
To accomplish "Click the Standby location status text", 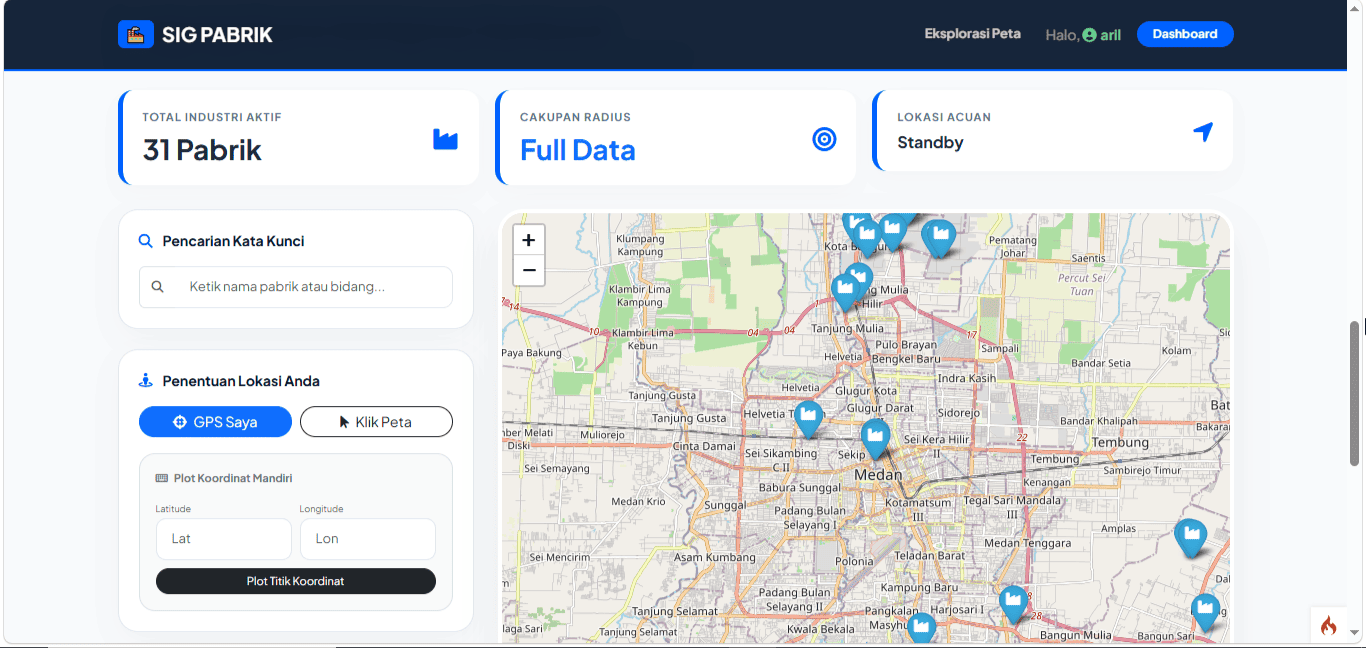I will pyautogui.click(x=930, y=142).
